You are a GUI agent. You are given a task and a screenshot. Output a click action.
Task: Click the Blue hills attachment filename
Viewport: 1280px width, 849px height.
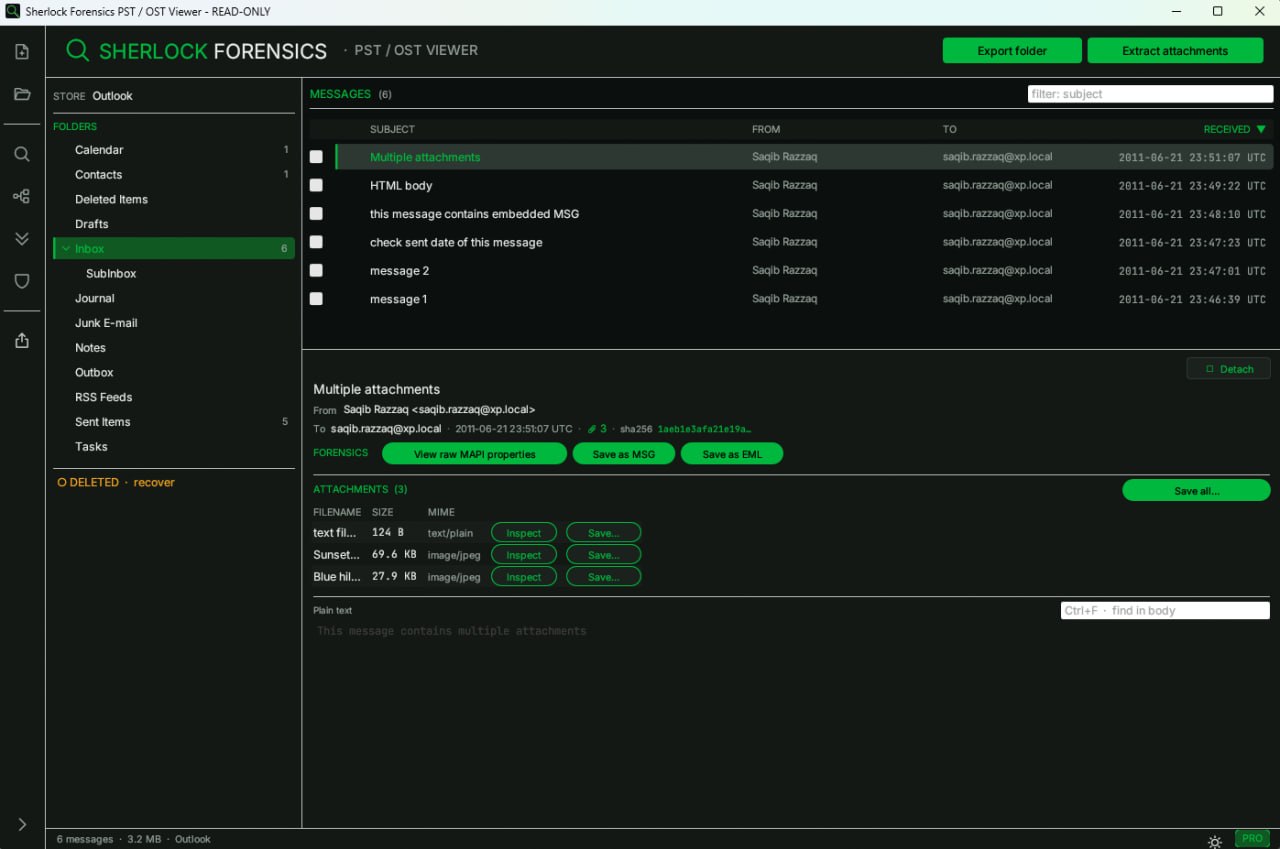click(x=337, y=577)
